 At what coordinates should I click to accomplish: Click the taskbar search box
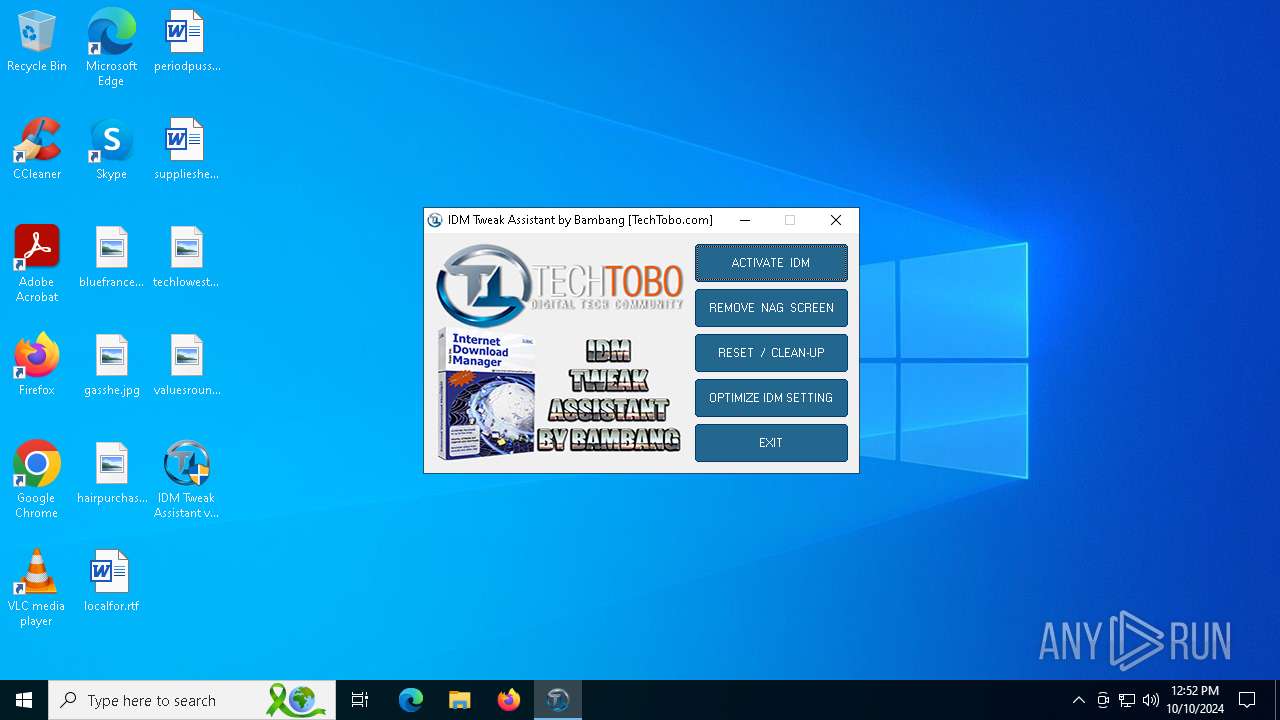[193, 700]
